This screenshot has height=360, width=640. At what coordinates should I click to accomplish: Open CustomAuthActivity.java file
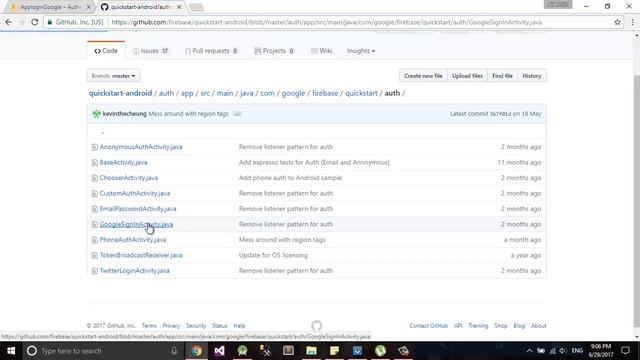coord(135,193)
